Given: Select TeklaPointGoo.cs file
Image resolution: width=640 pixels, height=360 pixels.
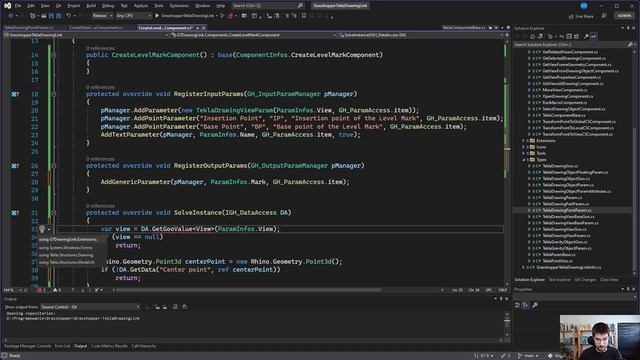Looking at the screenshot, I should pyautogui.click(x=558, y=261).
